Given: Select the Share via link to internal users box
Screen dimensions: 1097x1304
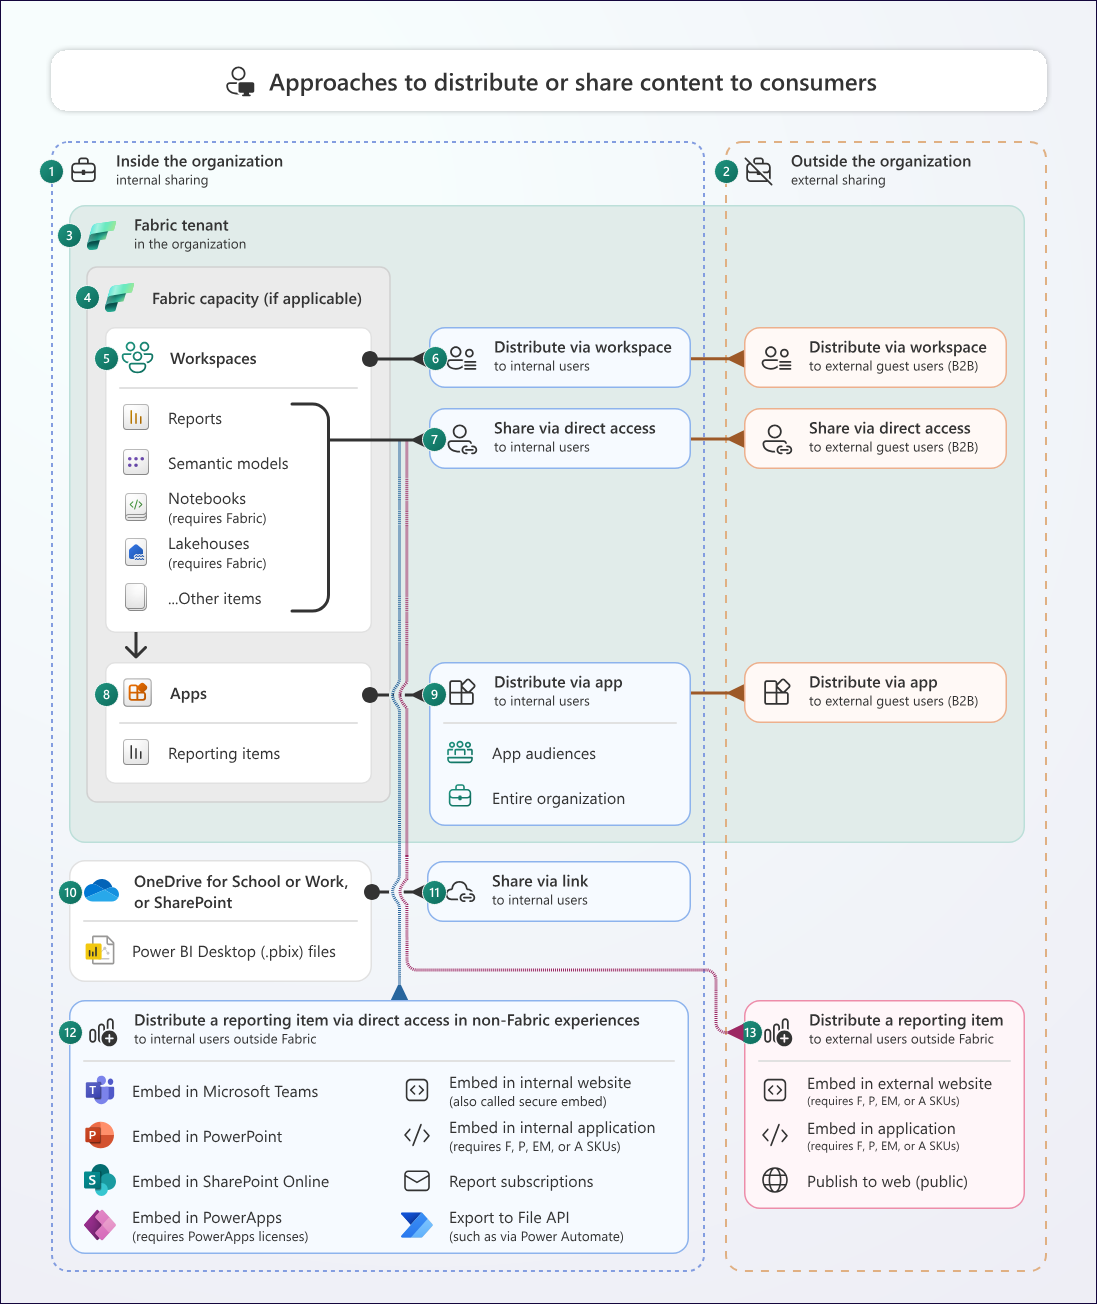Looking at the screenshot, I should point(560,891).
